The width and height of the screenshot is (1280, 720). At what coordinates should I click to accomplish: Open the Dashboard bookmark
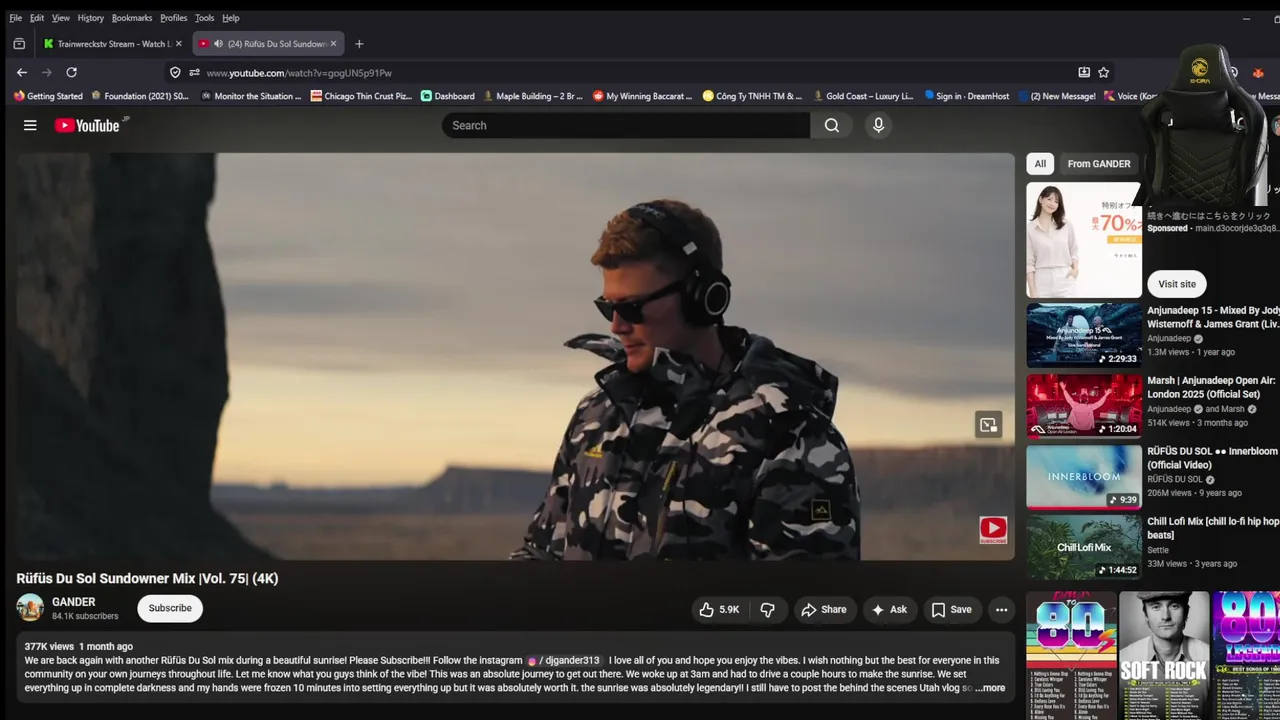[447, 96]
